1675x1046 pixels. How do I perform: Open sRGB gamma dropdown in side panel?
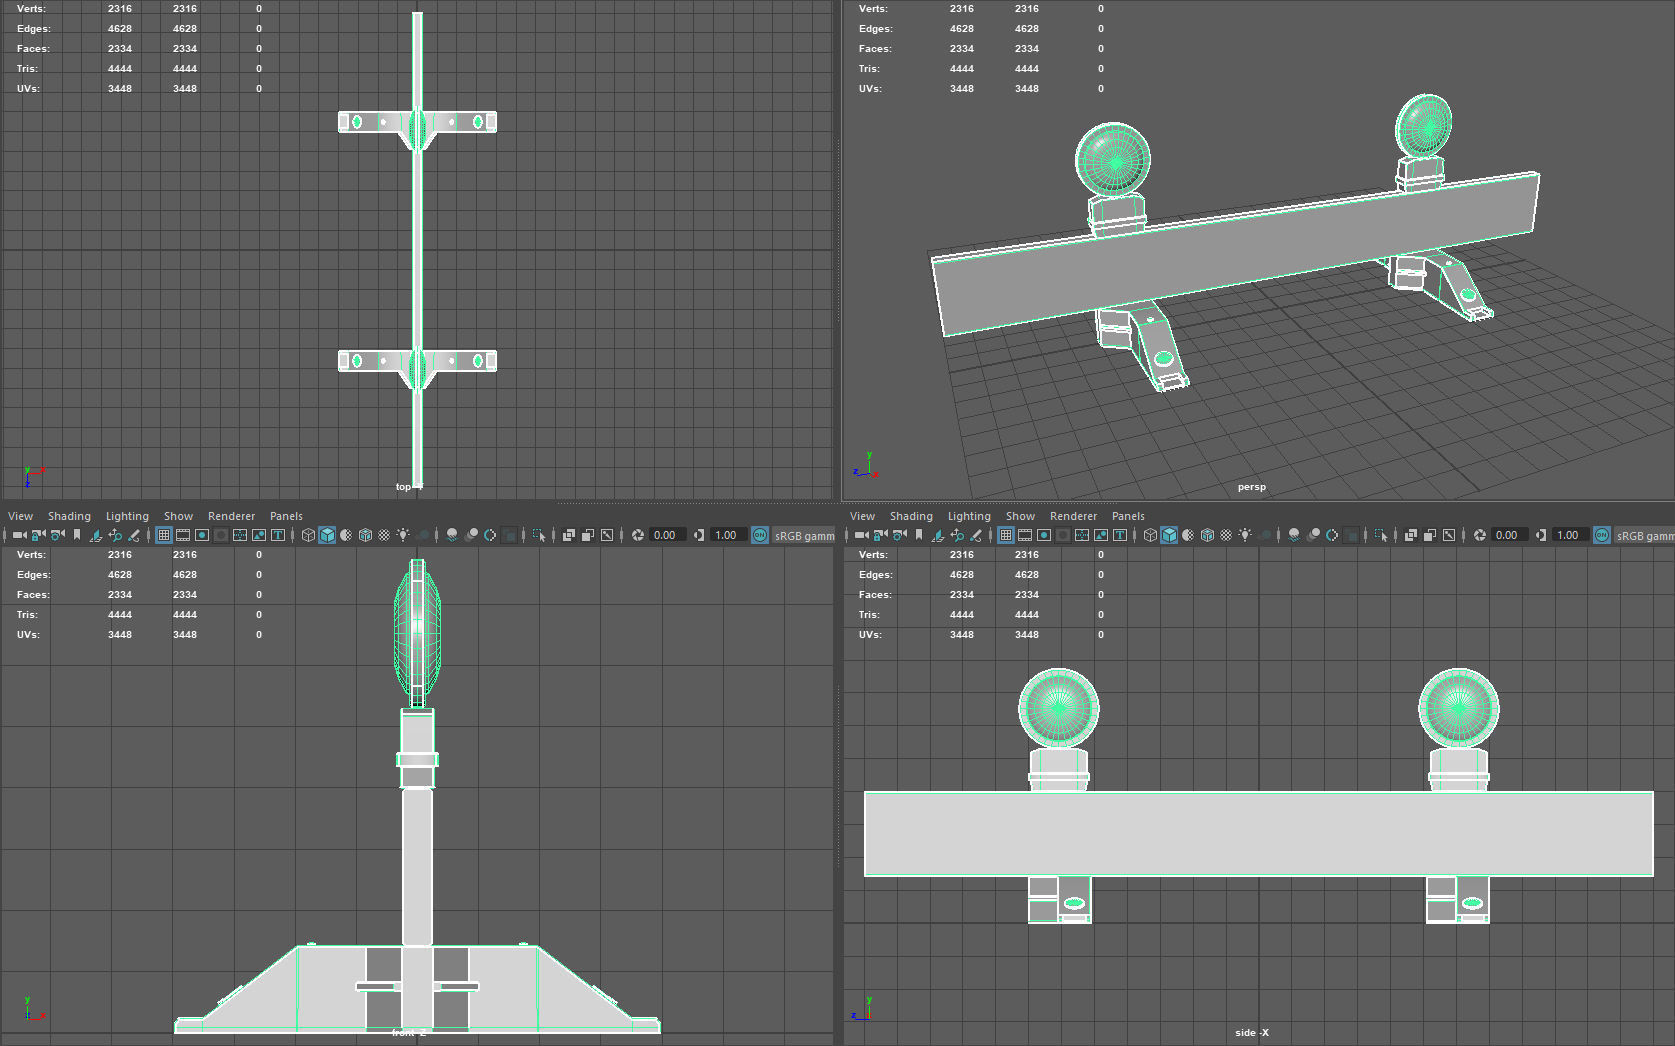pyautogui.click(x=1645, y=536)
